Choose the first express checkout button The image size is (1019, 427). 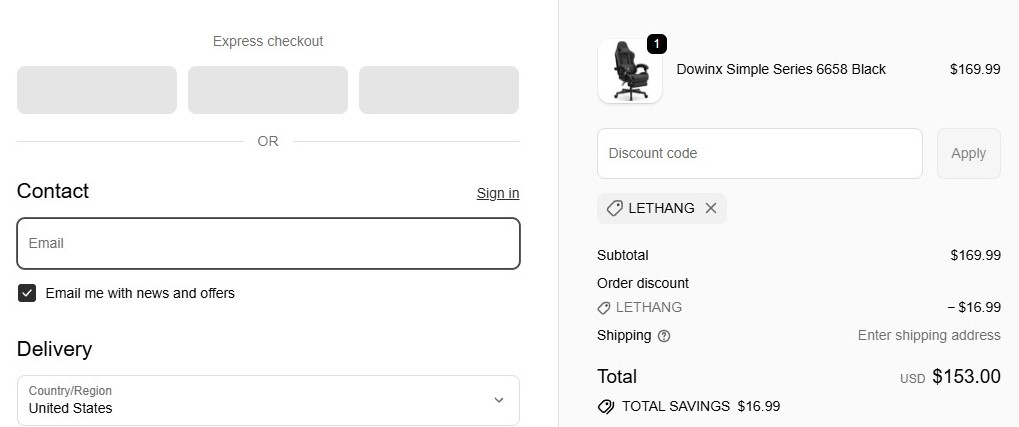point(97,90)
